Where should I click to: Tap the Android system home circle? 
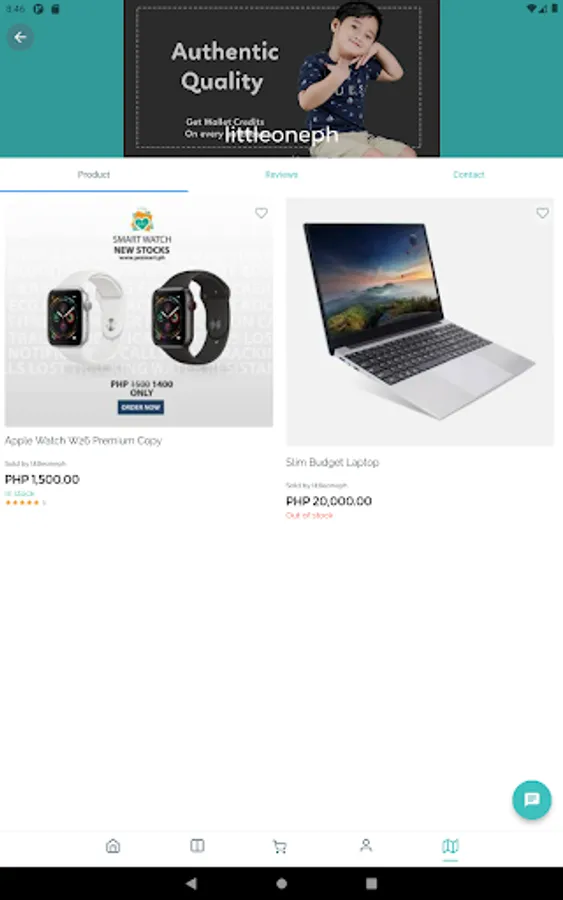(x=281, y=883)
